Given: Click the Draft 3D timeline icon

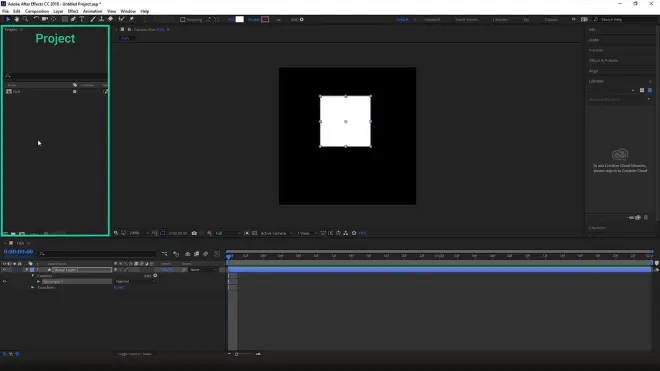Looking at the screenshot, I should coord(176,254).
